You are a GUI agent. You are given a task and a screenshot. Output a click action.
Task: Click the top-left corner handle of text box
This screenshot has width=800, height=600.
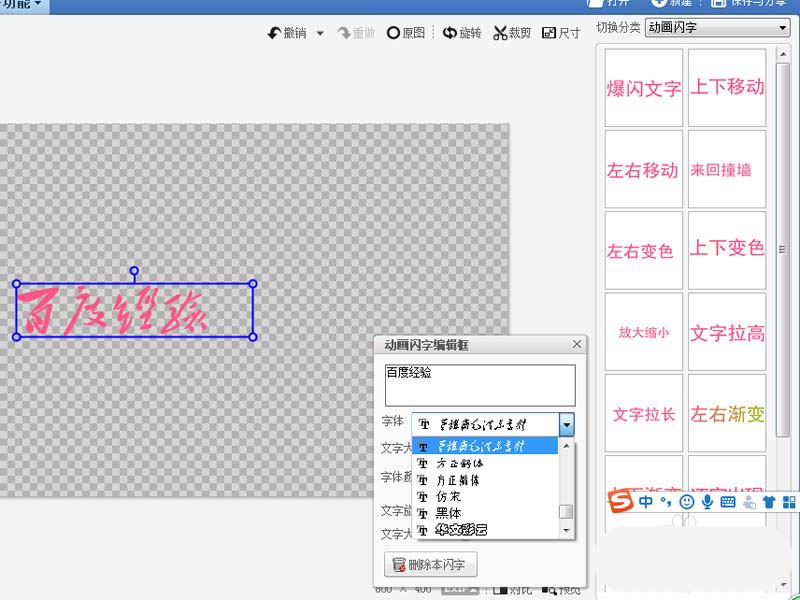coord(16,284)
